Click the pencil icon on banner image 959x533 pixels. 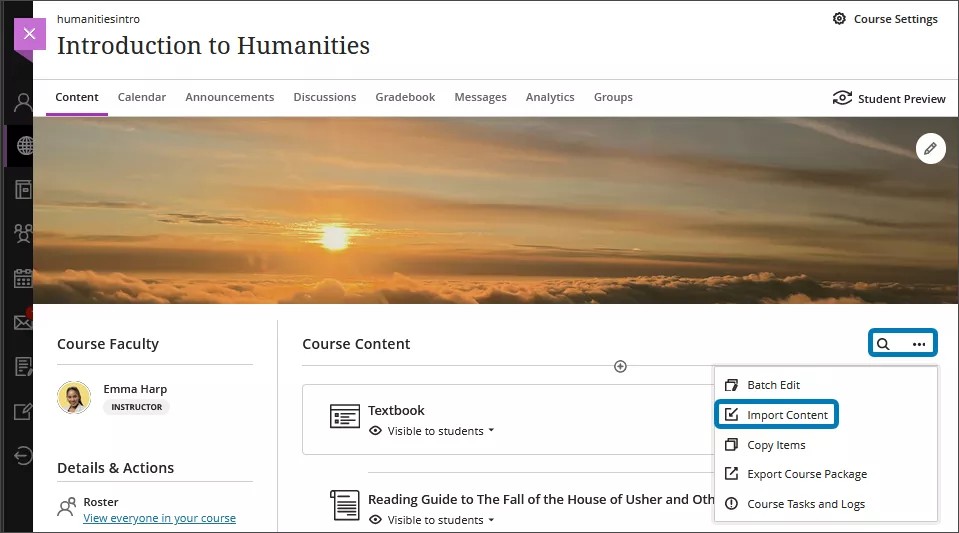pyautogui.click(x=930, y=149)
